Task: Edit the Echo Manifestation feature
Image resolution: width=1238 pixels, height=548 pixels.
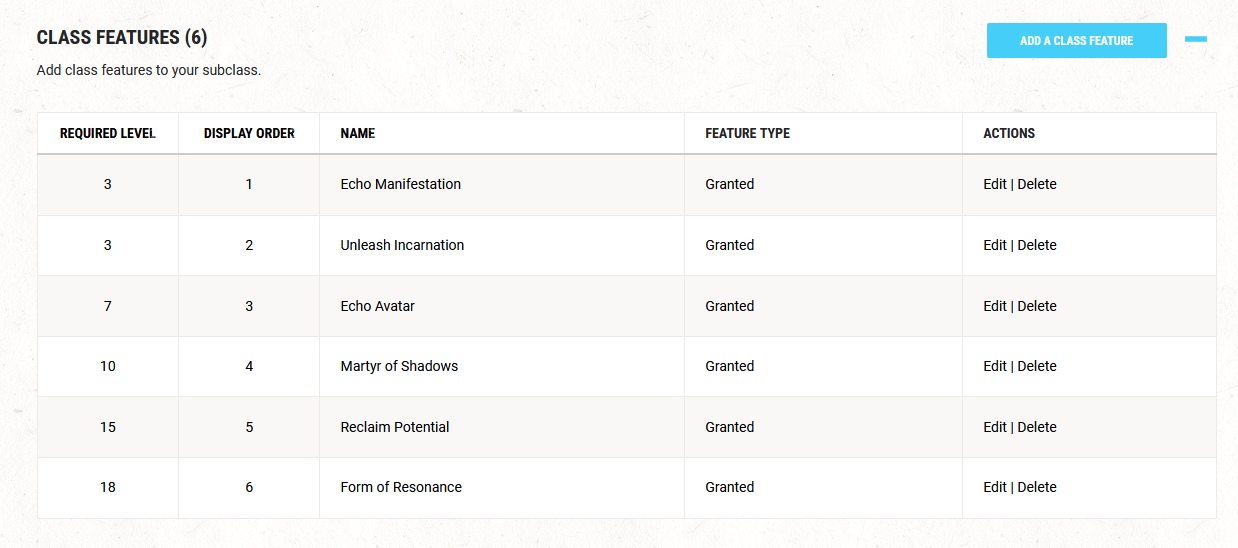Action: [994, 184]
